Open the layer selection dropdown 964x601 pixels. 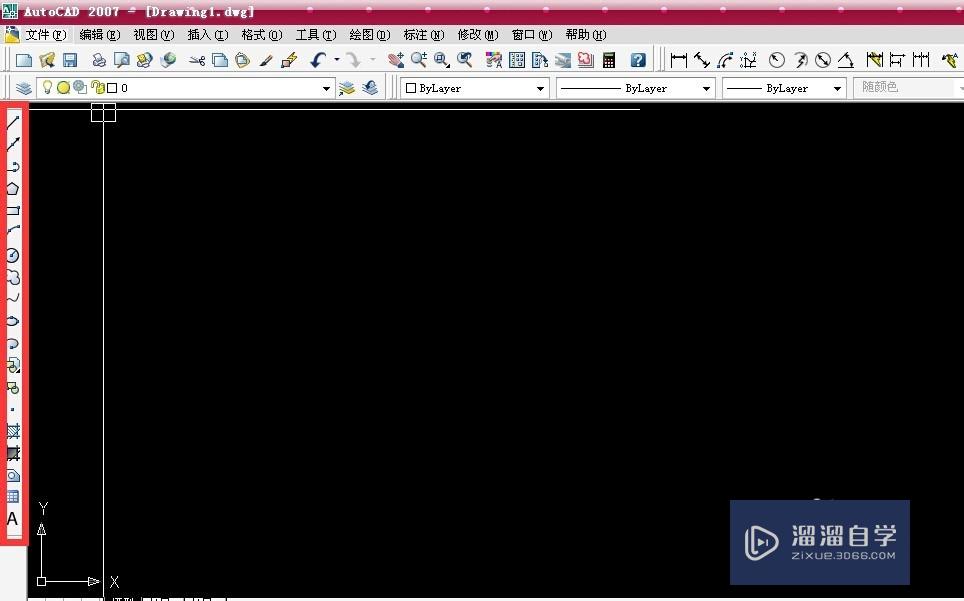[x=326, y=87]
